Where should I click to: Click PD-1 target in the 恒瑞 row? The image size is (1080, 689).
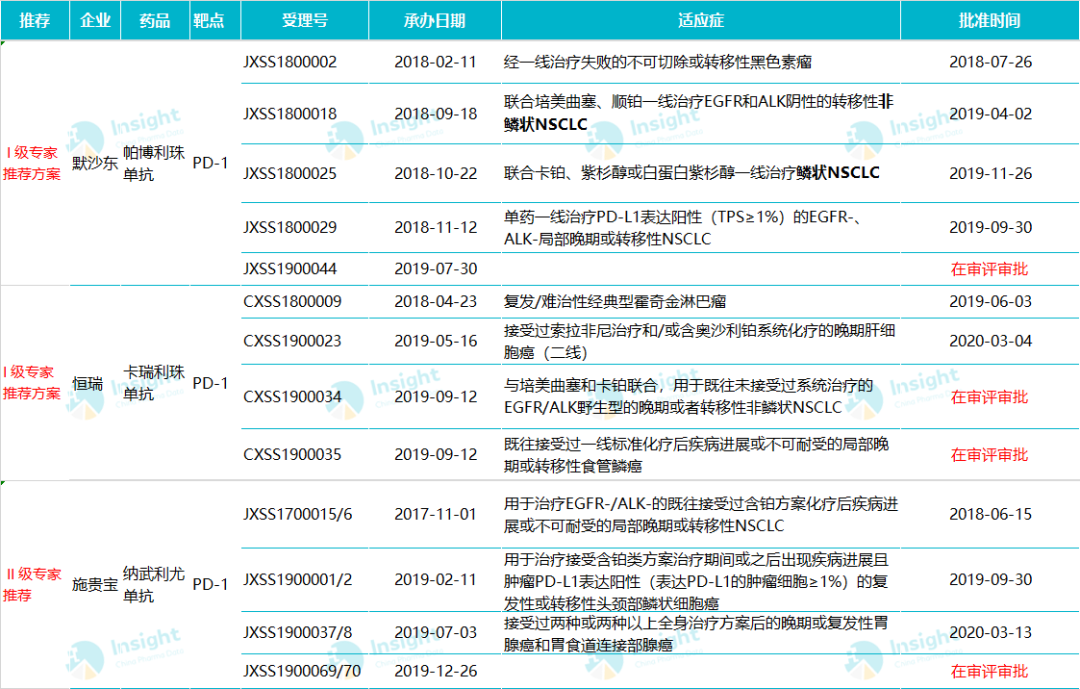(x=210, y=384)
